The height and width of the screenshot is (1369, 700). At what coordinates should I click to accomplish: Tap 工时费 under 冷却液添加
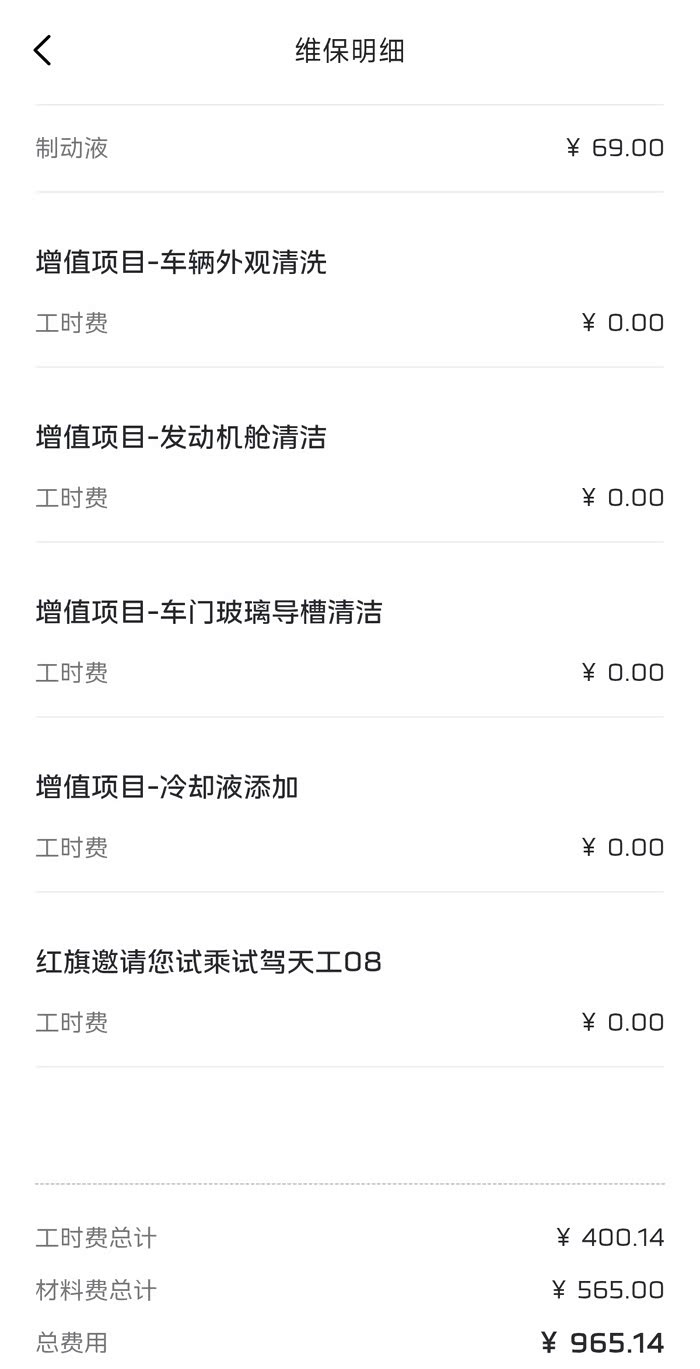72,848
